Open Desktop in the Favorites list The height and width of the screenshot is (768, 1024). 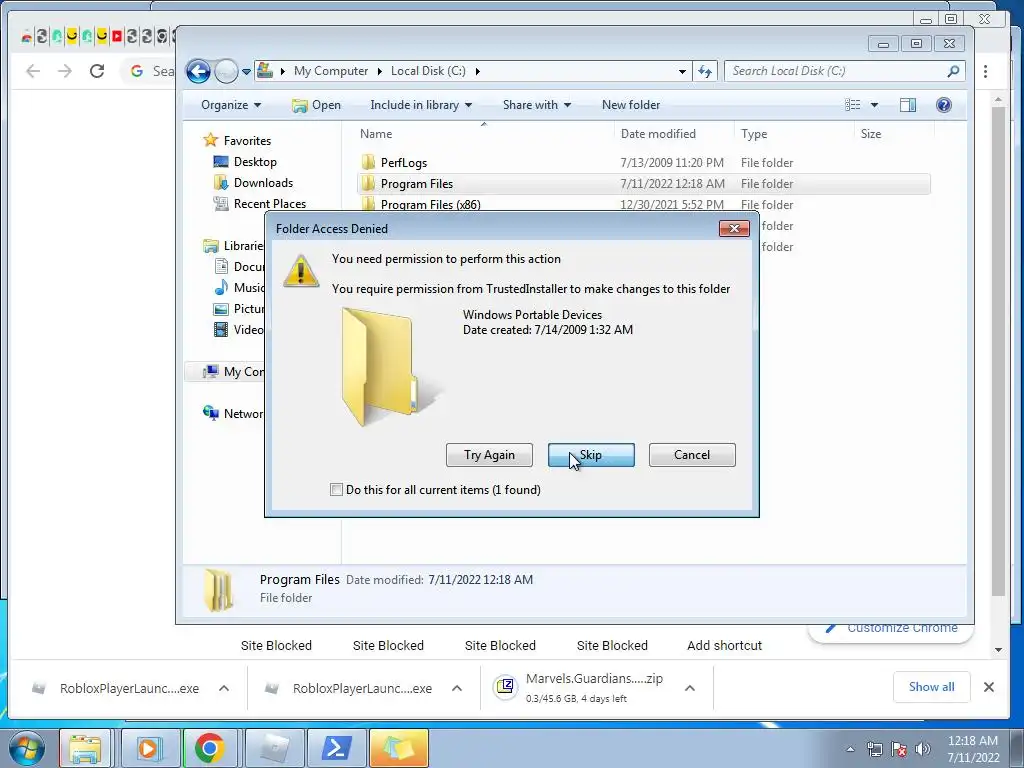[255, 161]
